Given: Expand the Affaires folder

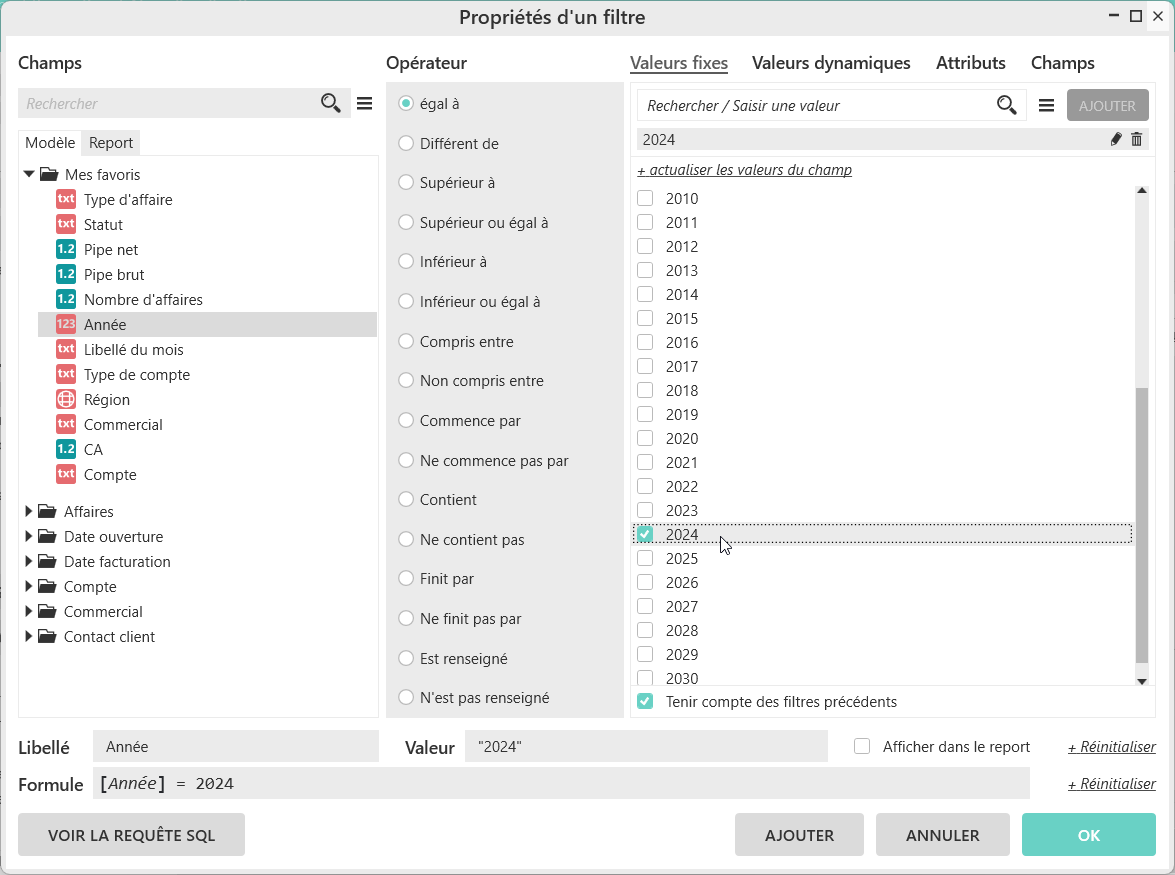Looking at the screenshot, I should pos(29,511).
